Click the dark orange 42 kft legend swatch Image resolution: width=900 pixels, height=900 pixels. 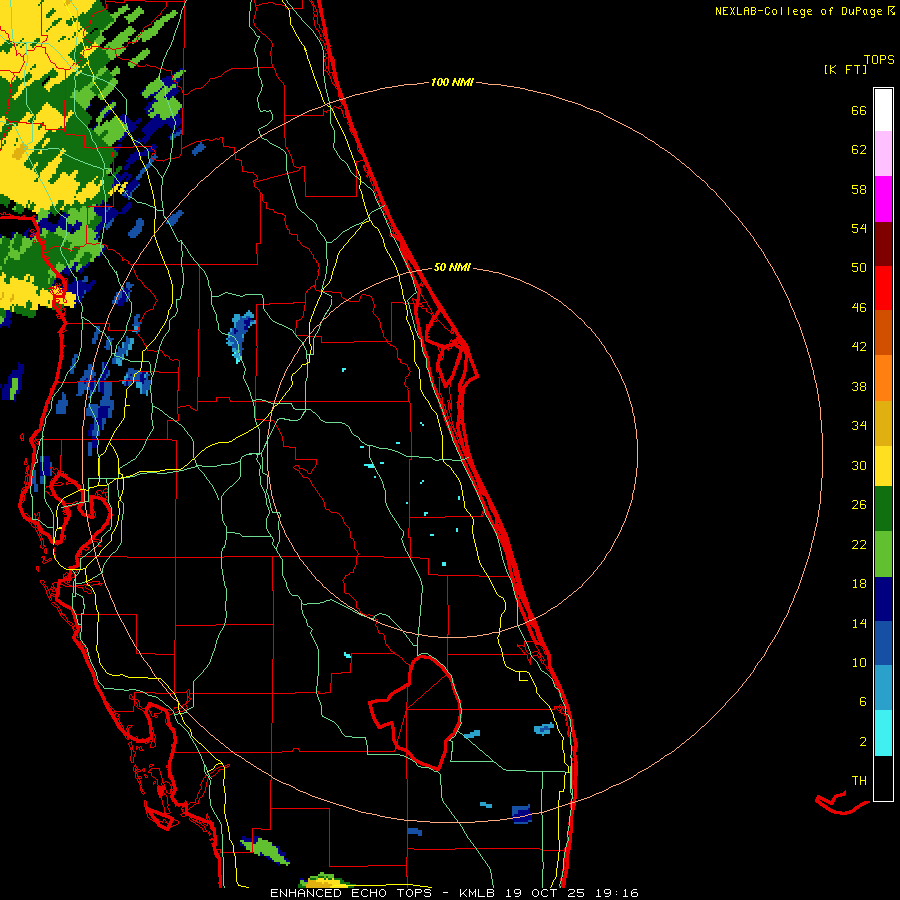coord(883,332)
